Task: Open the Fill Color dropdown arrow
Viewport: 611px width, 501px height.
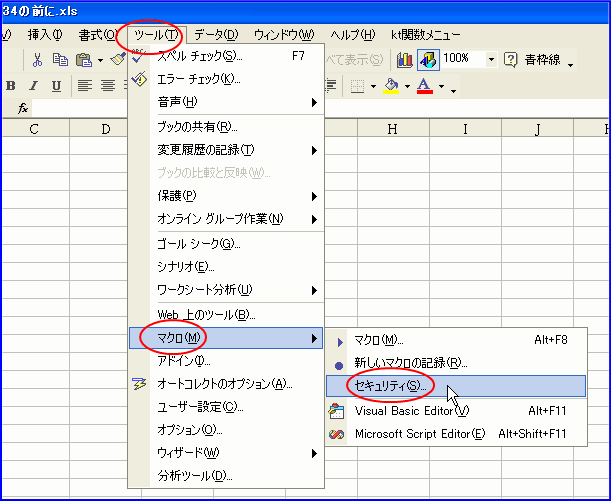Action: click(407, 86)
